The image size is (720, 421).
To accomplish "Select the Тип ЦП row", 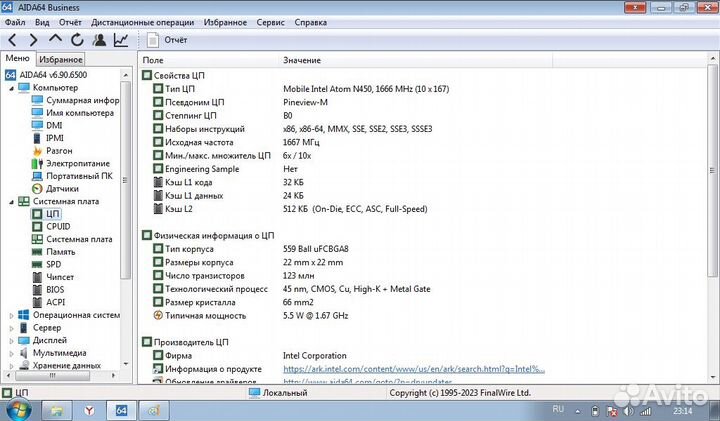I will [301, 89].
